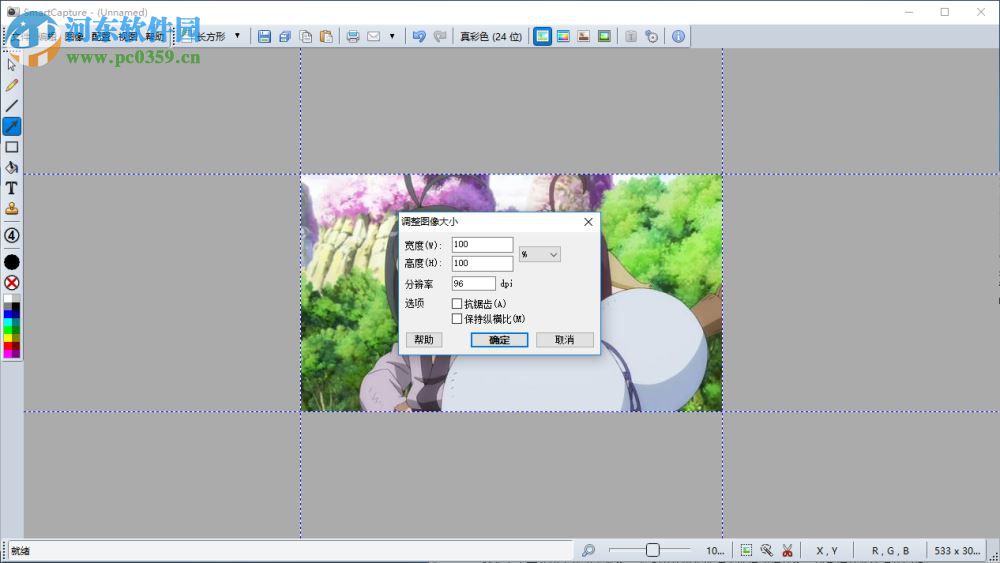The width and height of the screenshot is (1000, 563).
Task: Click the paste clipboard icon
Action: [326, 36]
